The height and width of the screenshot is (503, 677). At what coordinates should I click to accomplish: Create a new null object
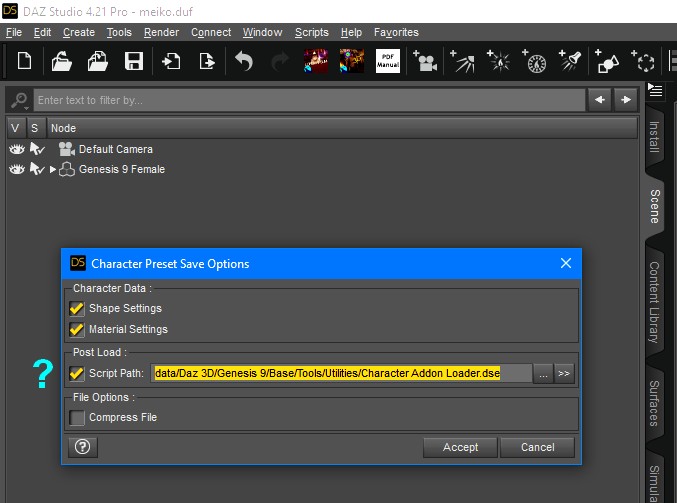[643, 61]
